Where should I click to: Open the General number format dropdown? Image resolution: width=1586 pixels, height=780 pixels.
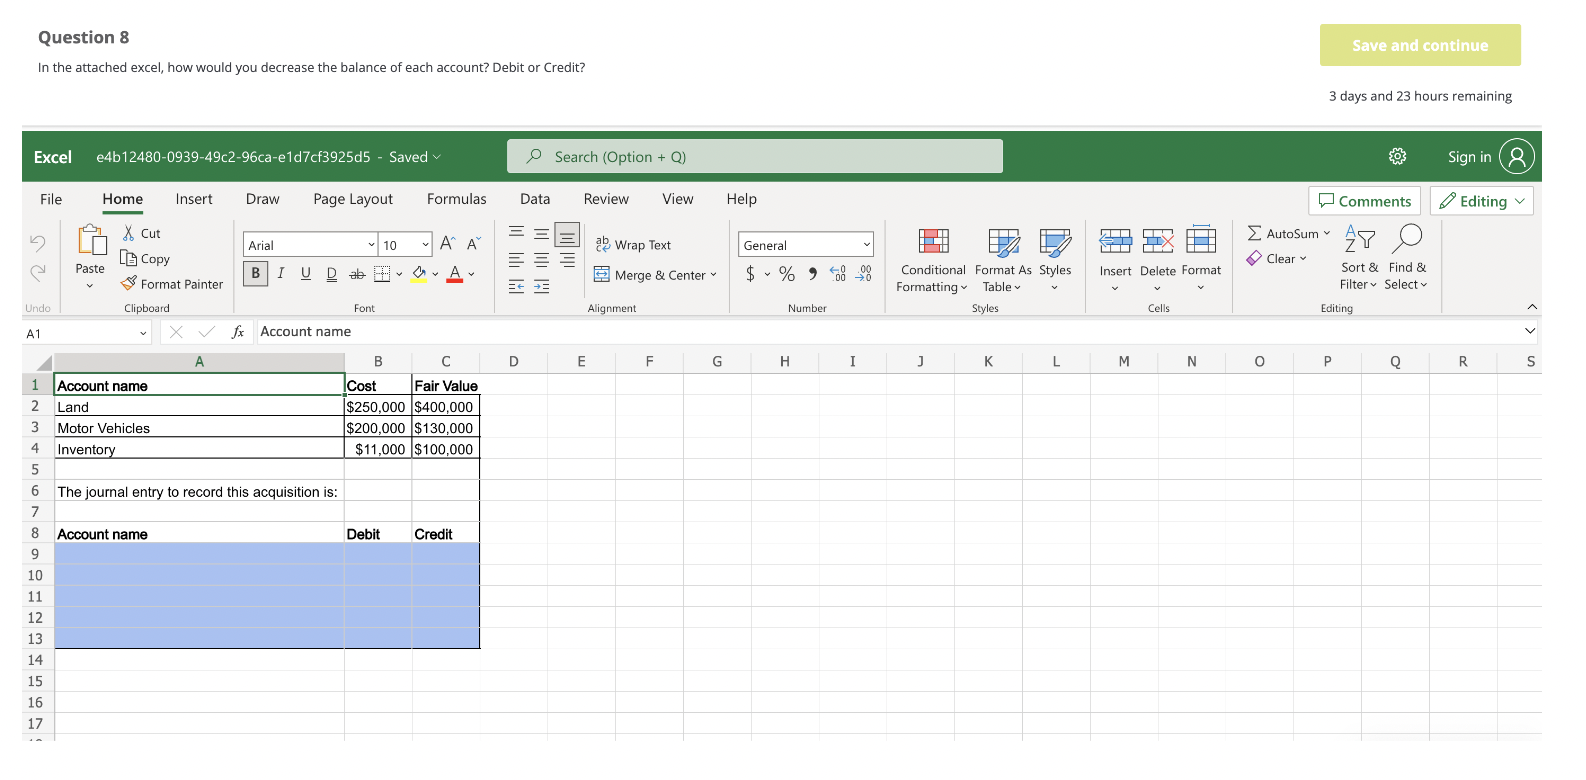[x=867, y=245]
